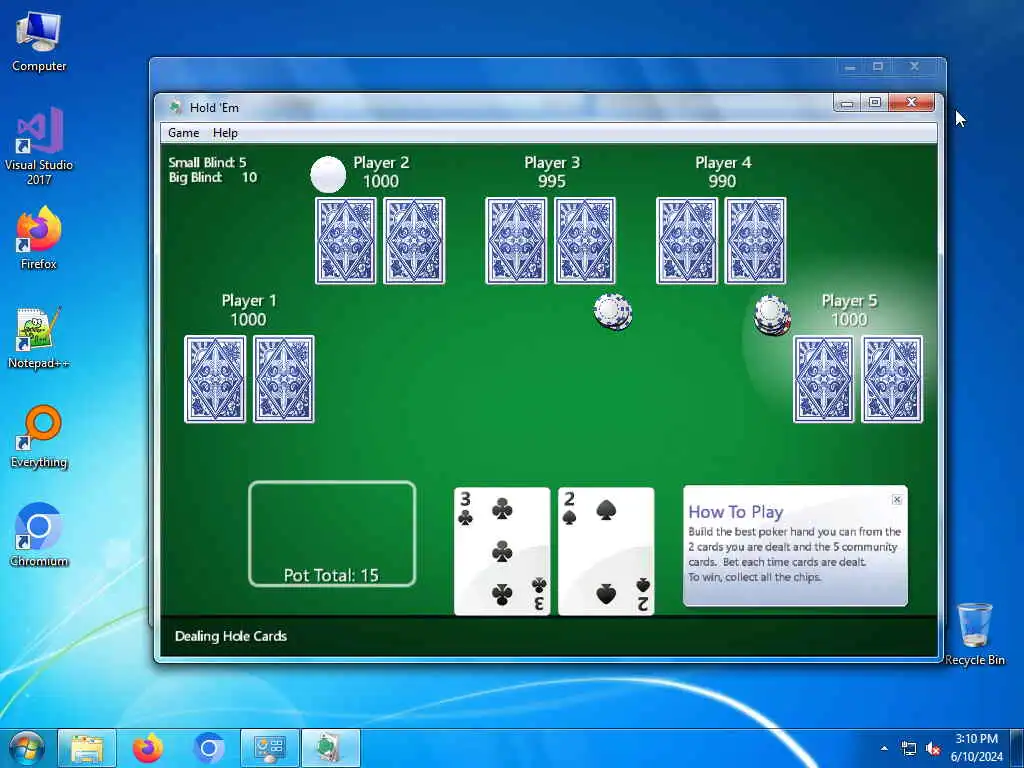The image size is (1024, 768).
Task: Click the chip stack beside Player 5
Action: tap(772, 315)
